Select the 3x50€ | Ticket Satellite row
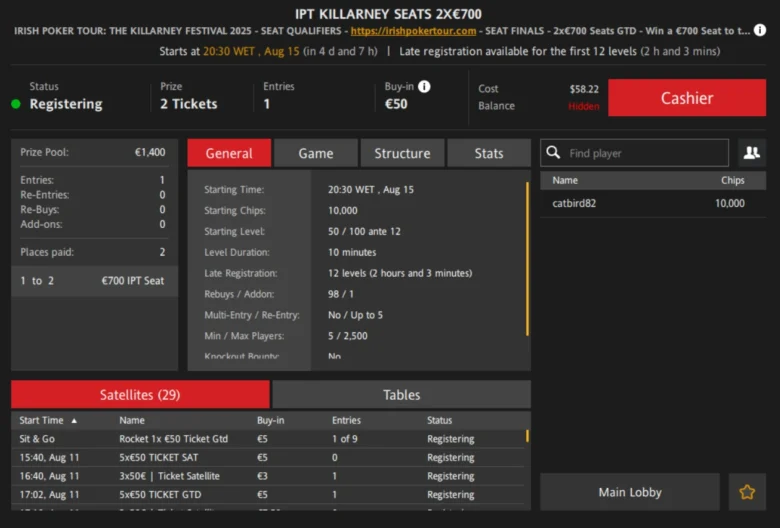Viewport: 780px width, 528px height. point(269,476)
